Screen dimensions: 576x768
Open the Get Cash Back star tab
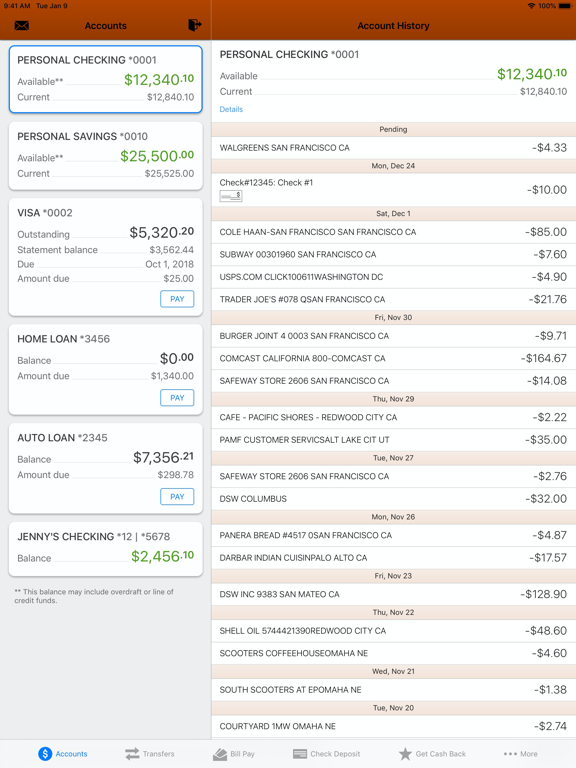point(432,754)
